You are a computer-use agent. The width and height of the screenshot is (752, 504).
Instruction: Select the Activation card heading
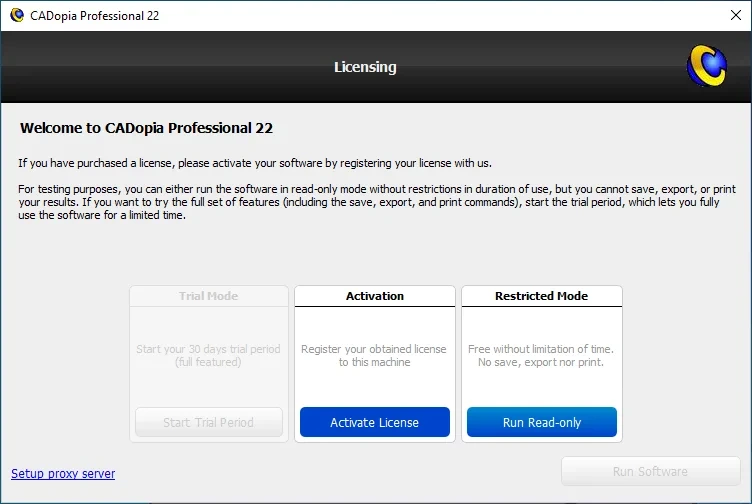(375, 296)
